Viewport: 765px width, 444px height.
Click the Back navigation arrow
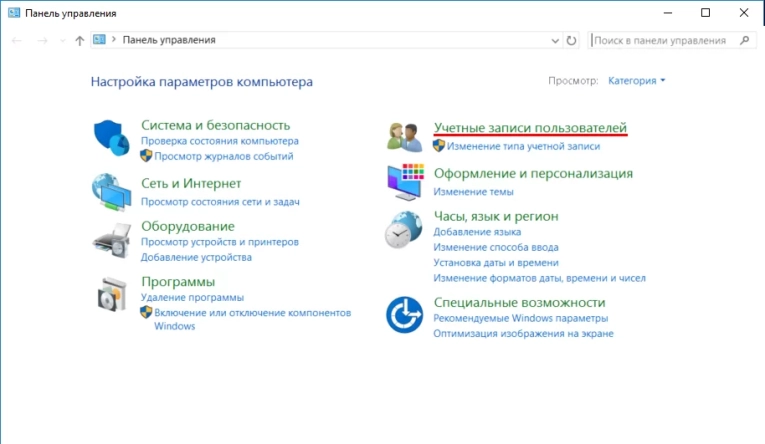coord(17,40)
